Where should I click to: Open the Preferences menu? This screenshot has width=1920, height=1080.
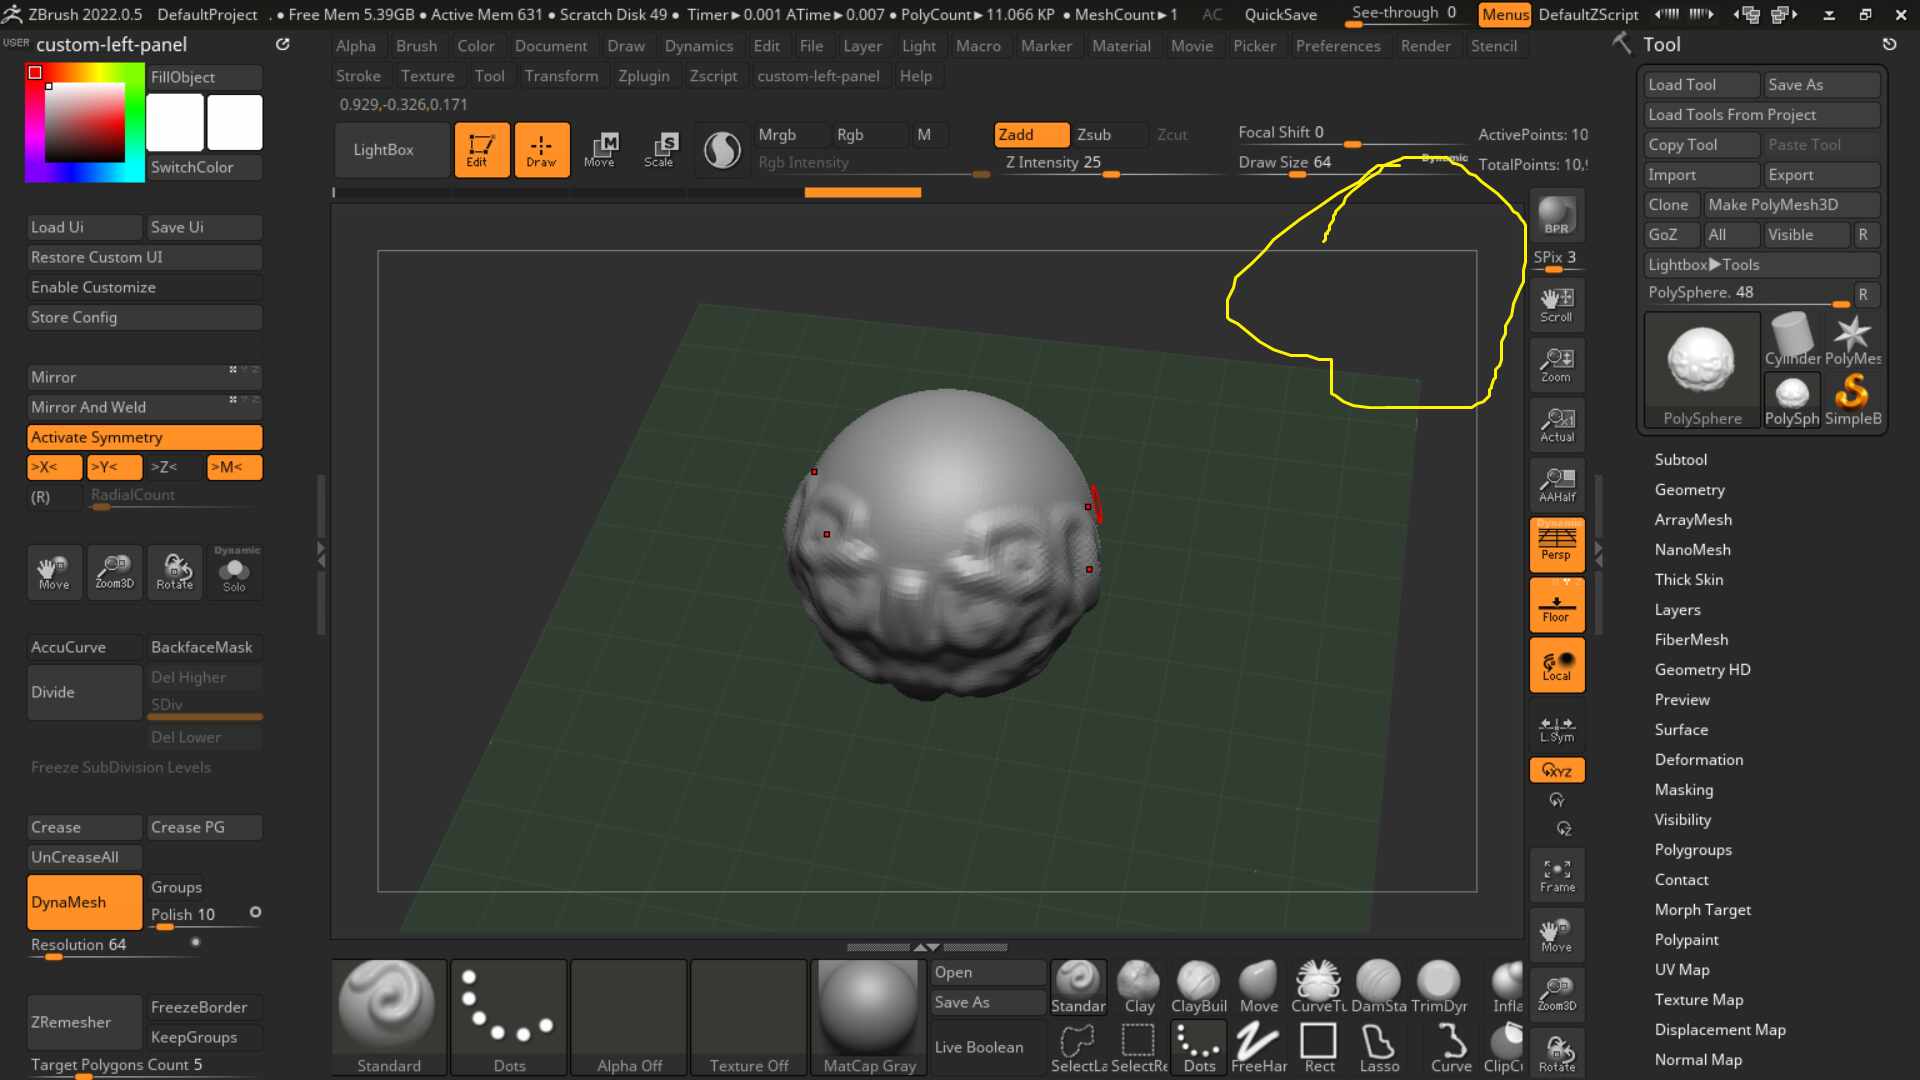coord(1337,46)
